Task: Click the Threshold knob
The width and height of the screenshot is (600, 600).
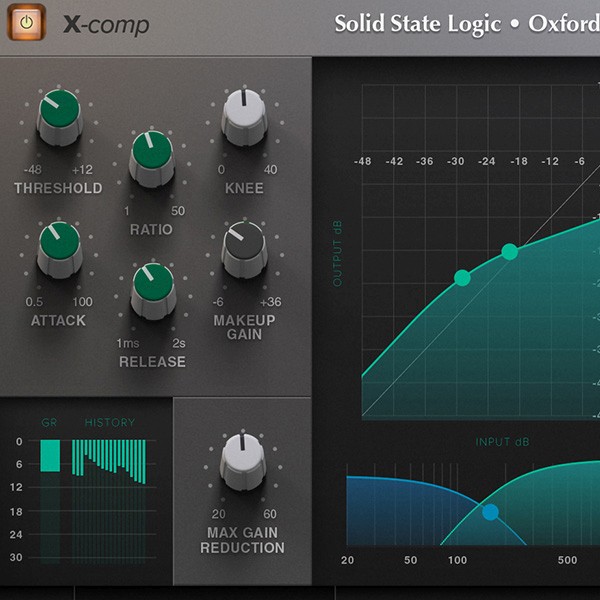Action: pos(60,117)
